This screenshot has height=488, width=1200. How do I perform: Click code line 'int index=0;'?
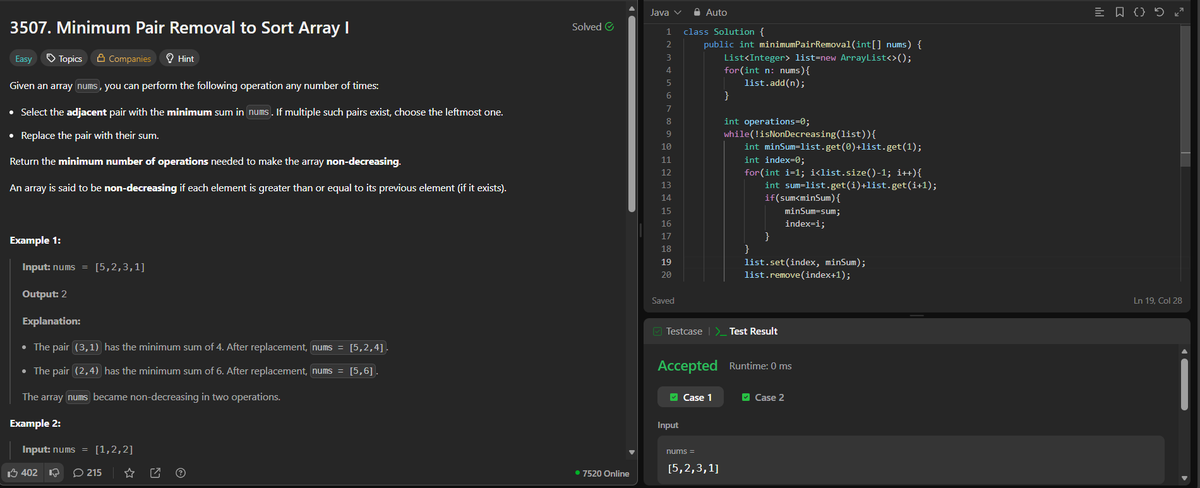[x=775, y=159]
